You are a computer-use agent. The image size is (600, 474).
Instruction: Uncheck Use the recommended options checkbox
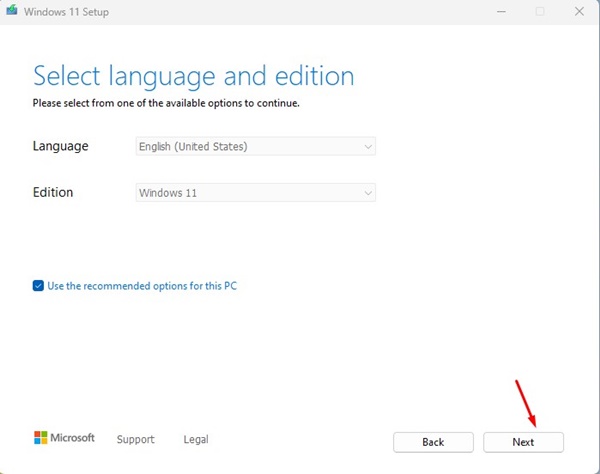tap(38, 286)
